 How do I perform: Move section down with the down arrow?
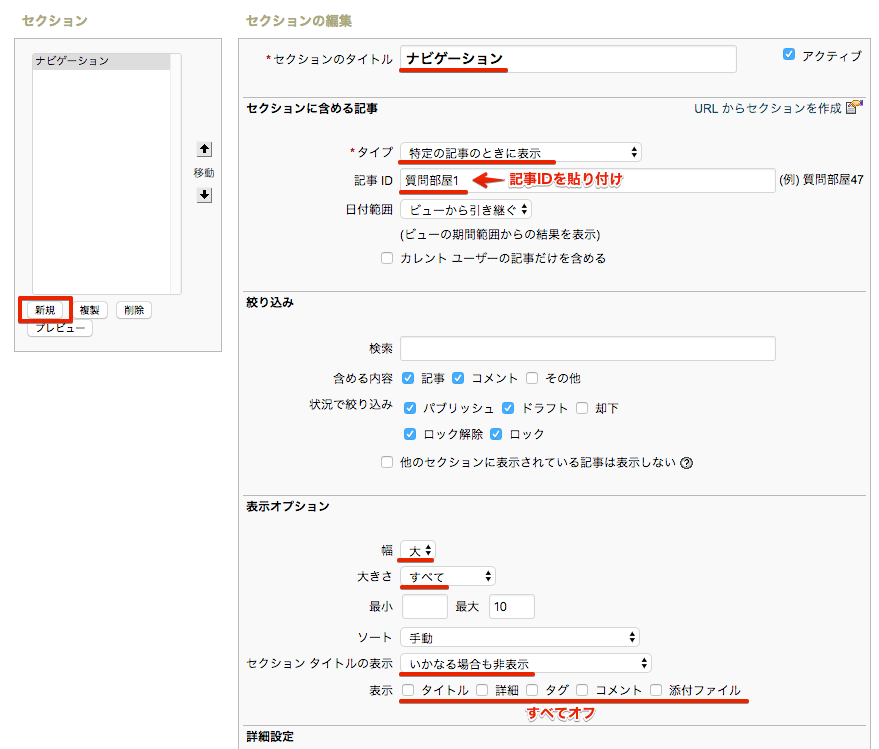205,195
